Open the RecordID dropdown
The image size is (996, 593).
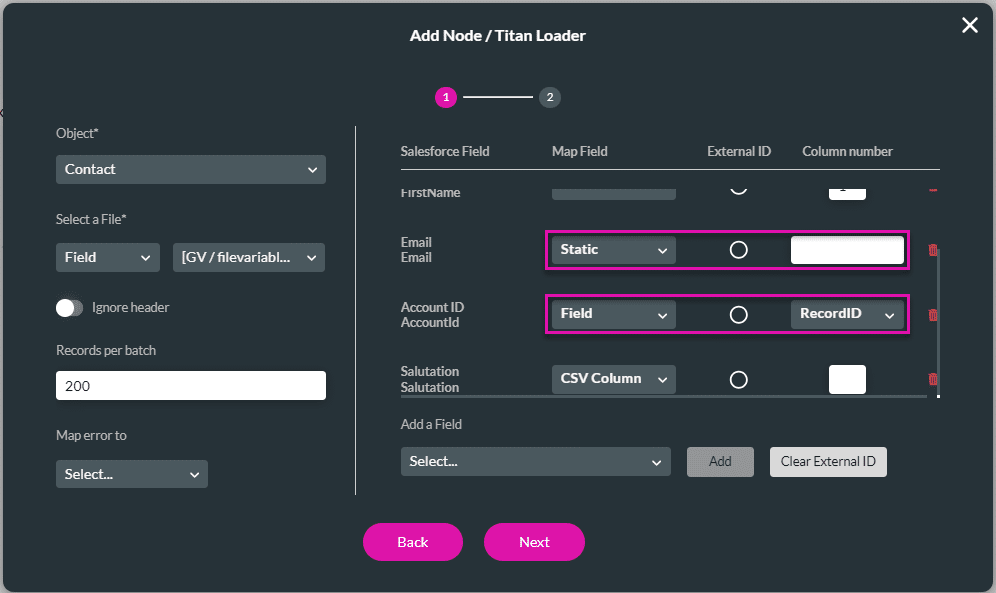(847, 314)
